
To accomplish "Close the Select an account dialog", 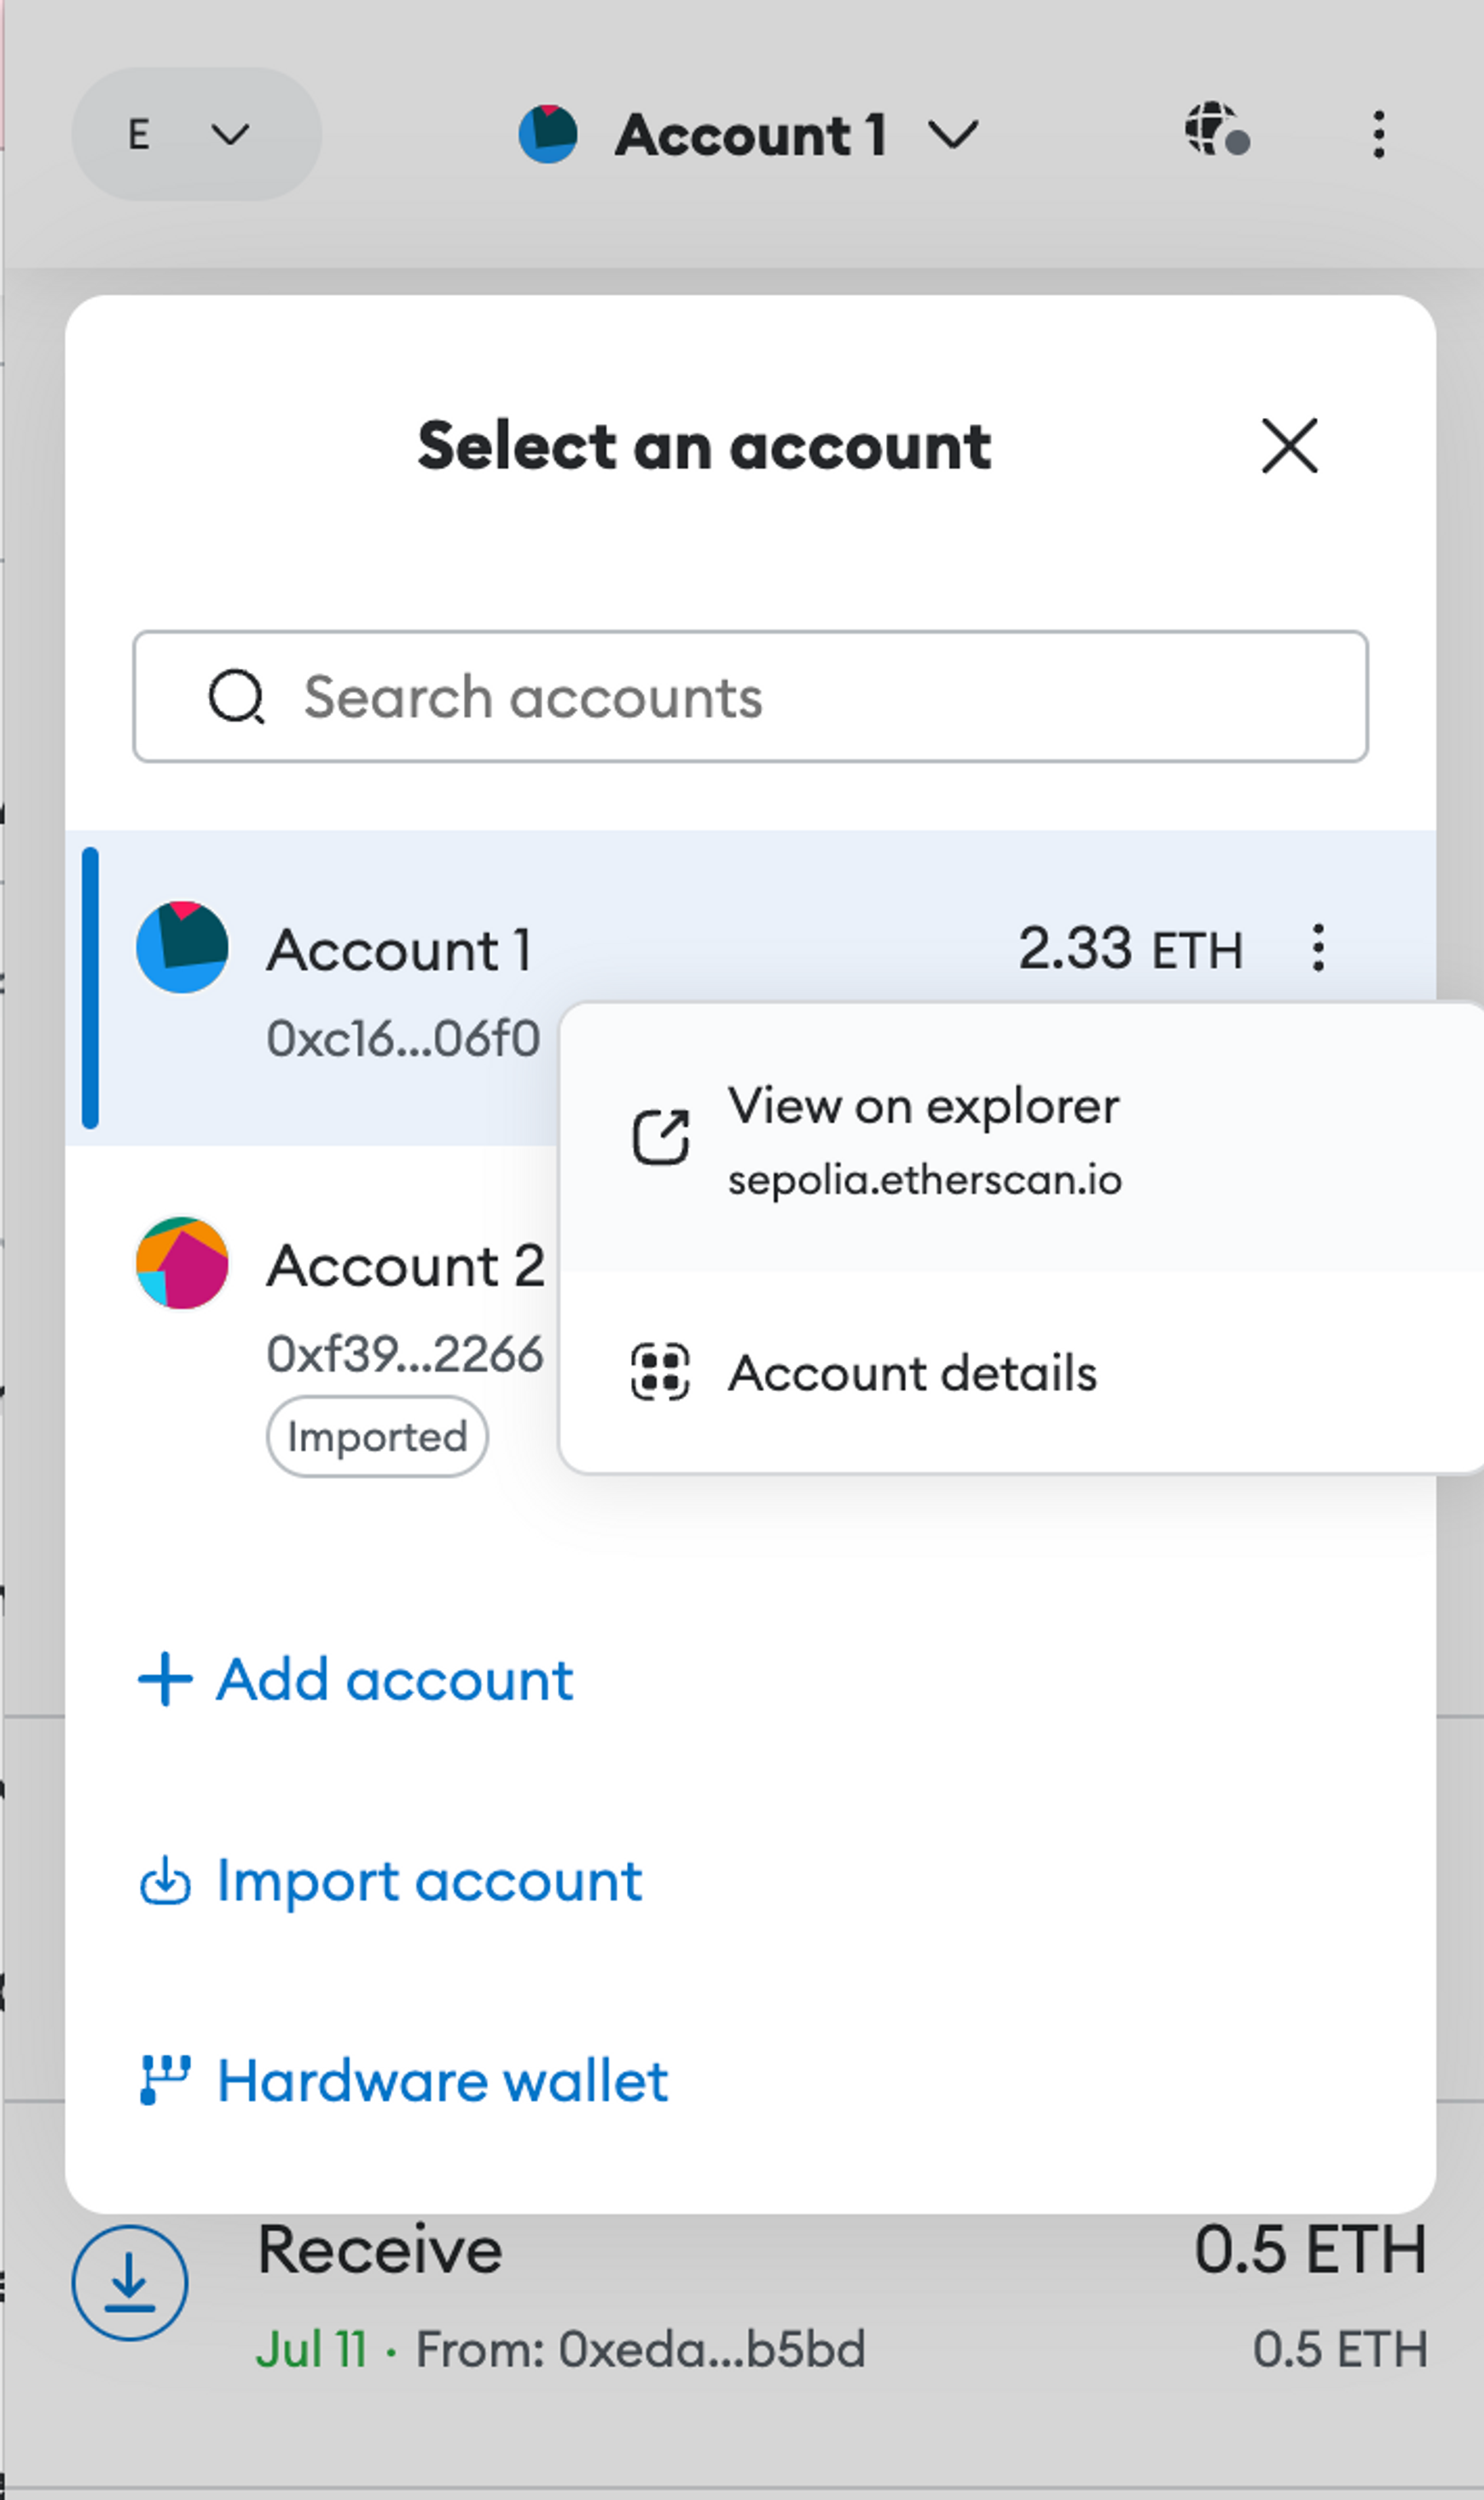I will click(x=1289, y=446).
